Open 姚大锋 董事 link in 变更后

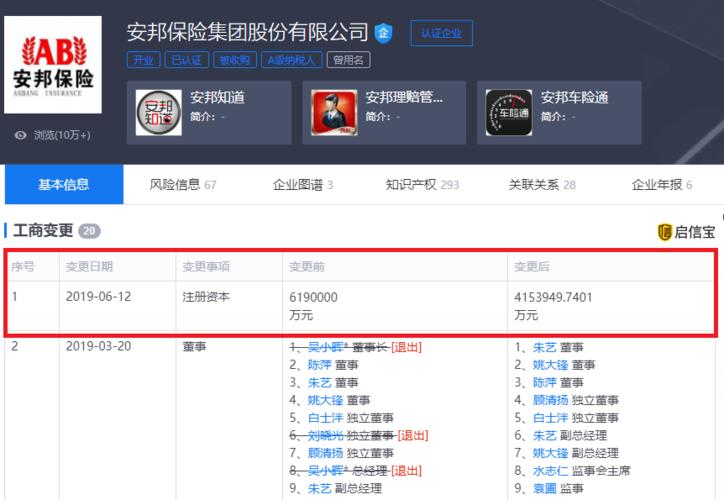click(550, 365)
